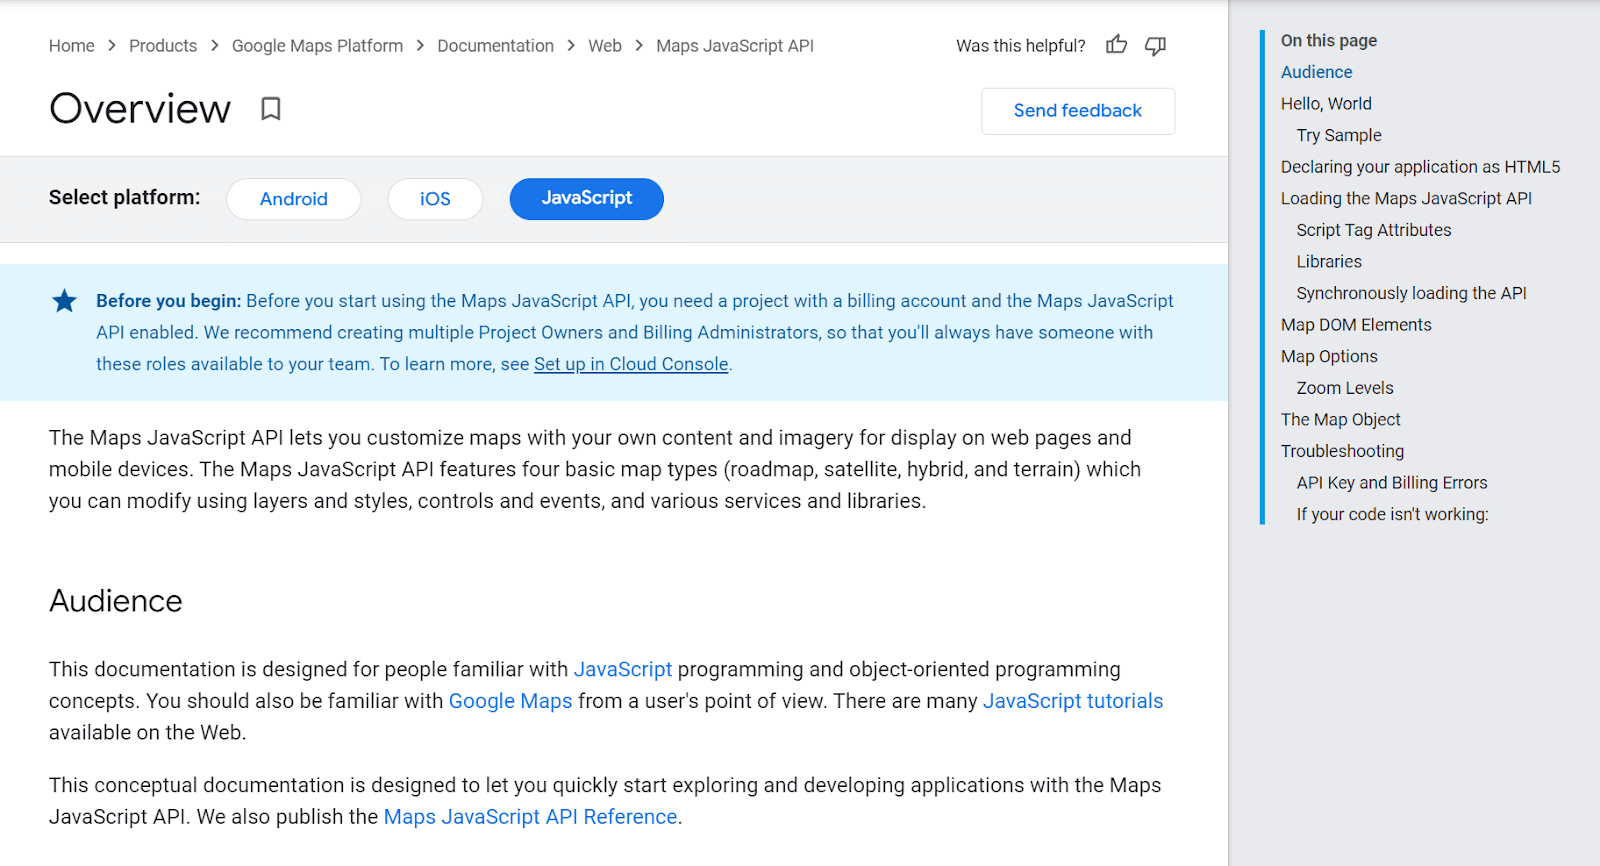Open Google Maps Platform breadcrumb
1600x866 pixels.
[317, 46]
